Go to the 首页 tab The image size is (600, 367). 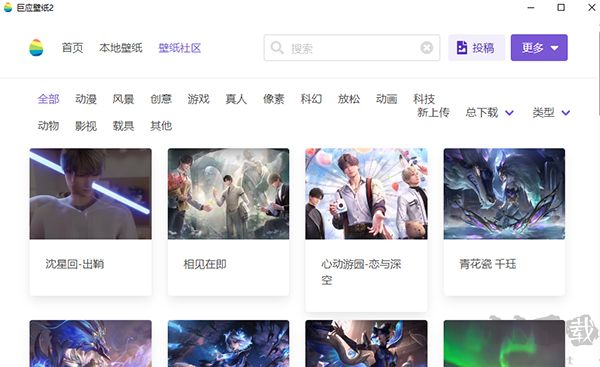pyautogui.click(x=72, y=48)
